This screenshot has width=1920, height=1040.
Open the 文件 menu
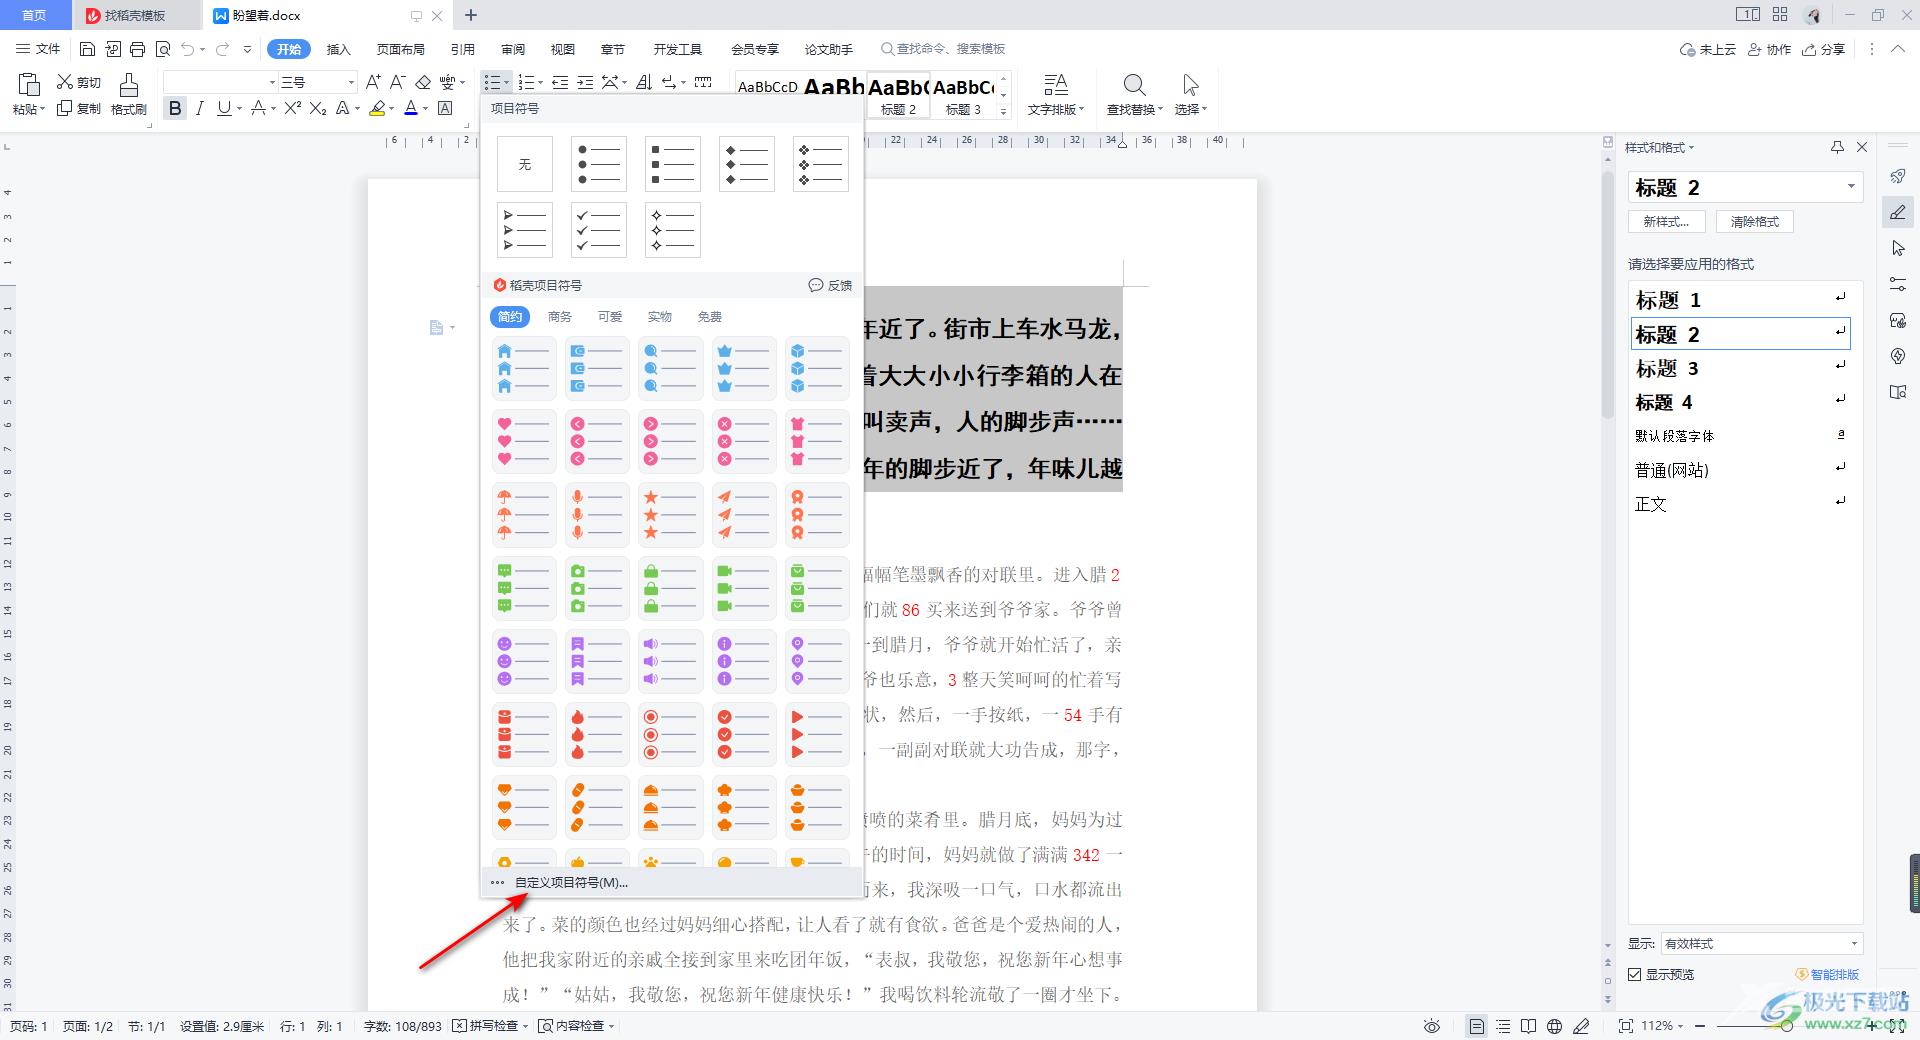[38, 49]
